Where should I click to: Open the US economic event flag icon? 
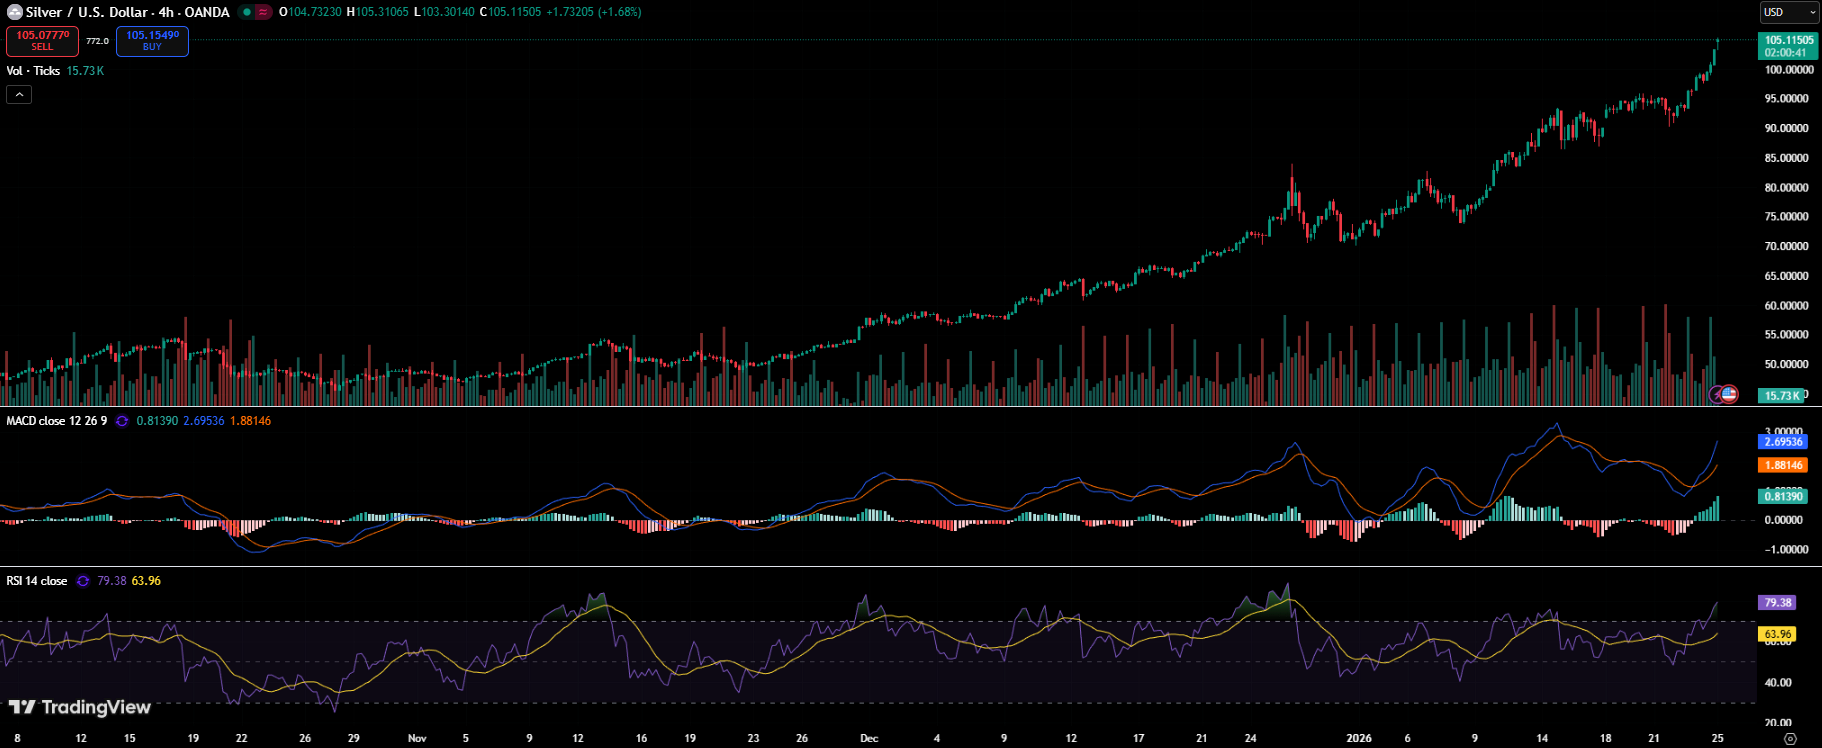(x=1729, y=394)
